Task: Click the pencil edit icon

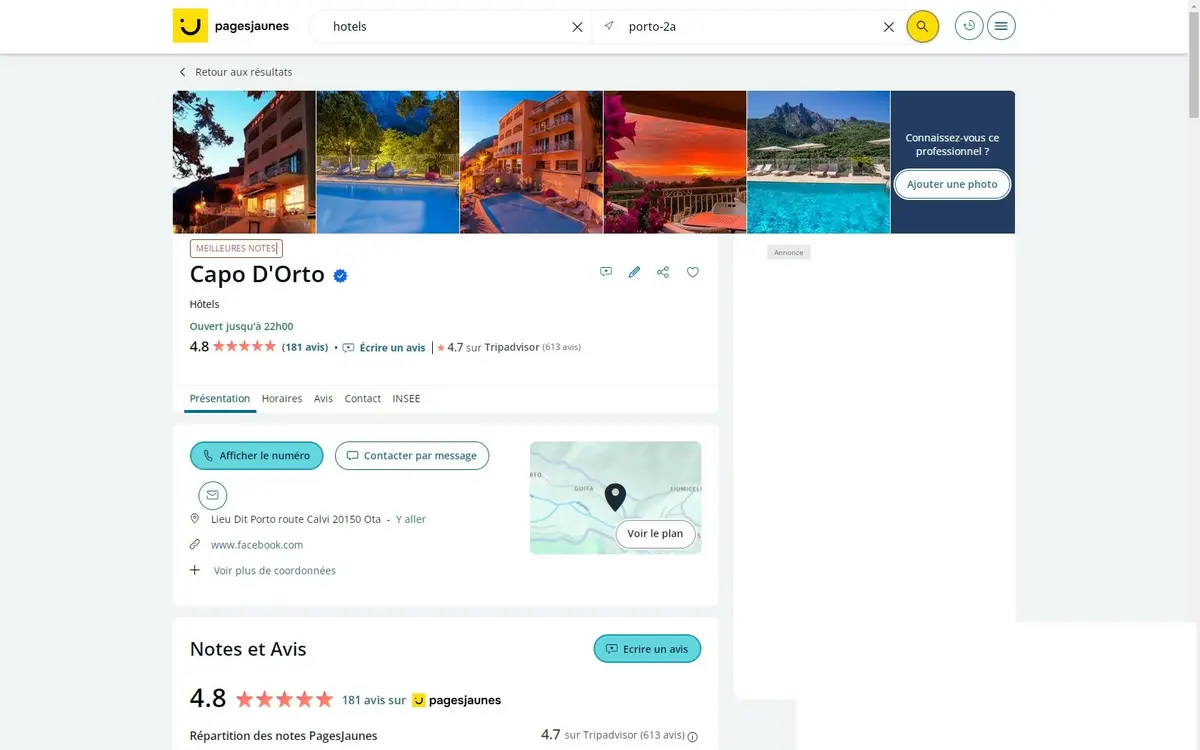Action: click(634, 272)
